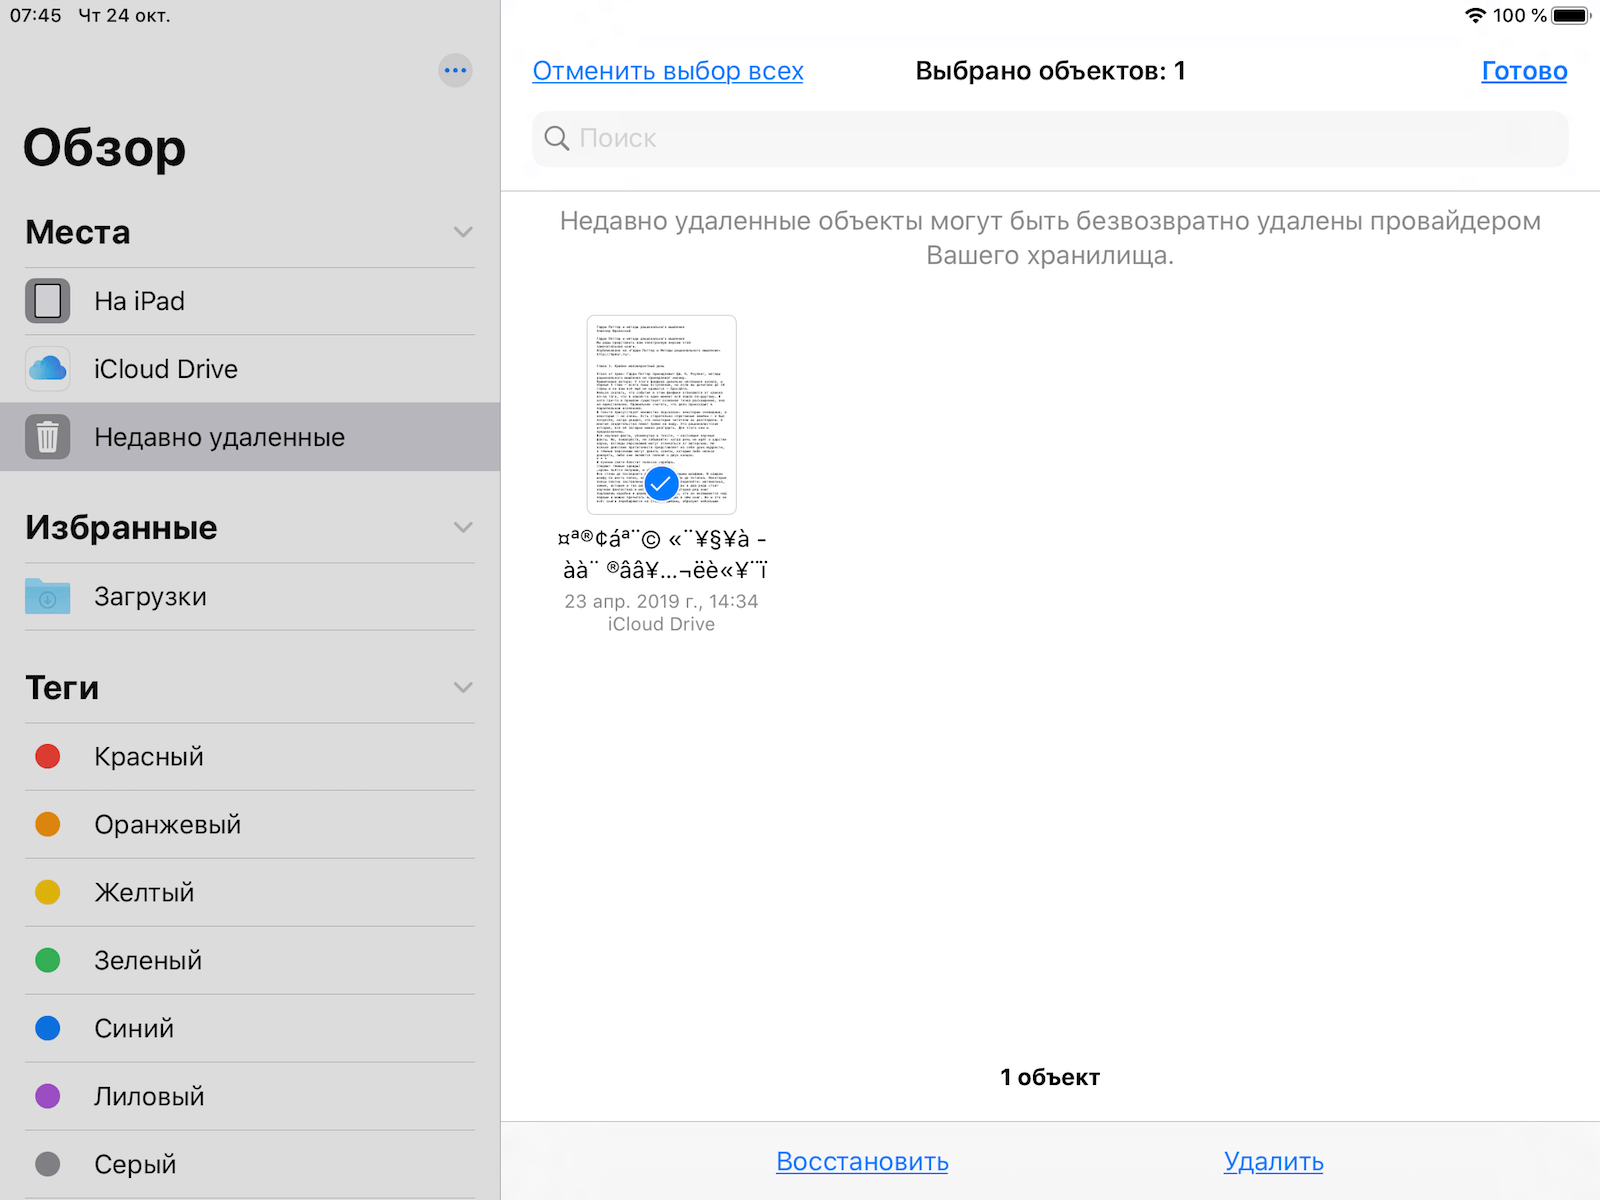Screen dimensions: 1600x1200
Task: Click the Поиск search field
Action: point(1050,138)
